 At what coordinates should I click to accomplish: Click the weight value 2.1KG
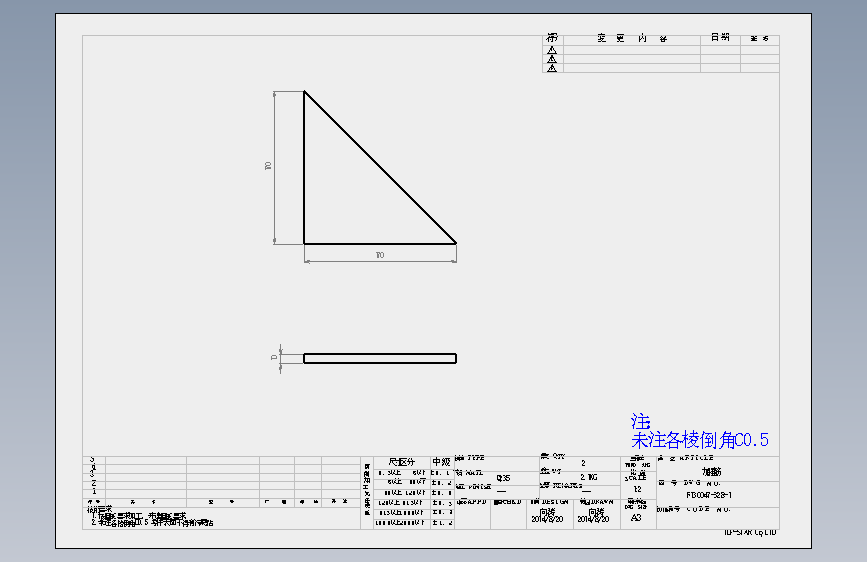click(x=588, y=477)
